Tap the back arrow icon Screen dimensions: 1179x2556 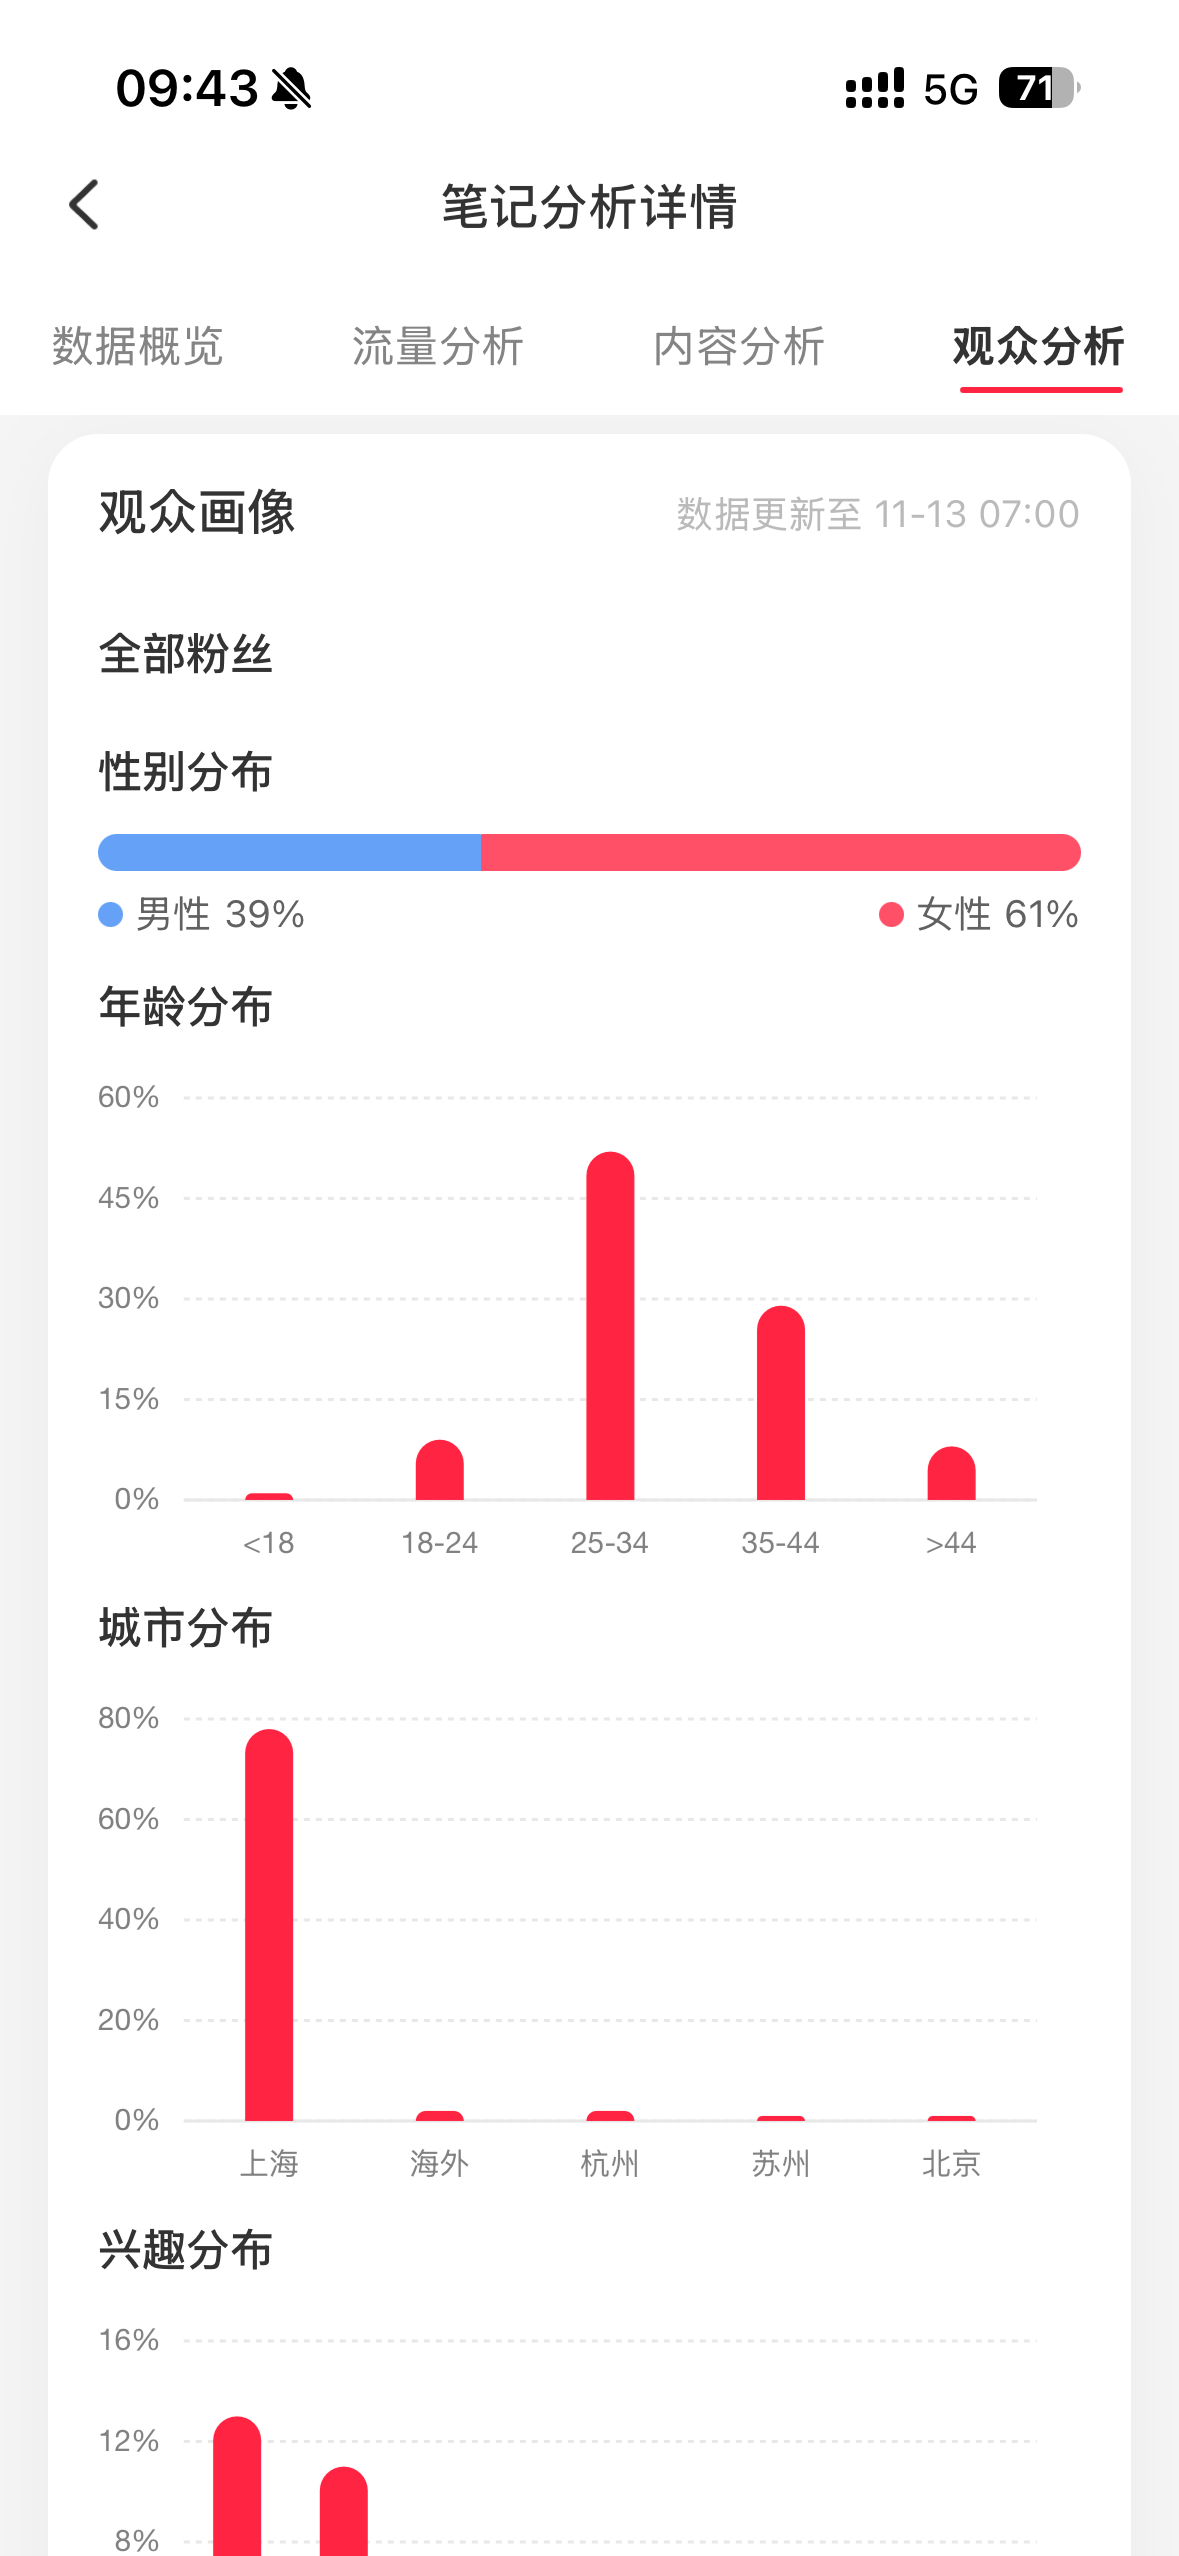pos(85,205)
